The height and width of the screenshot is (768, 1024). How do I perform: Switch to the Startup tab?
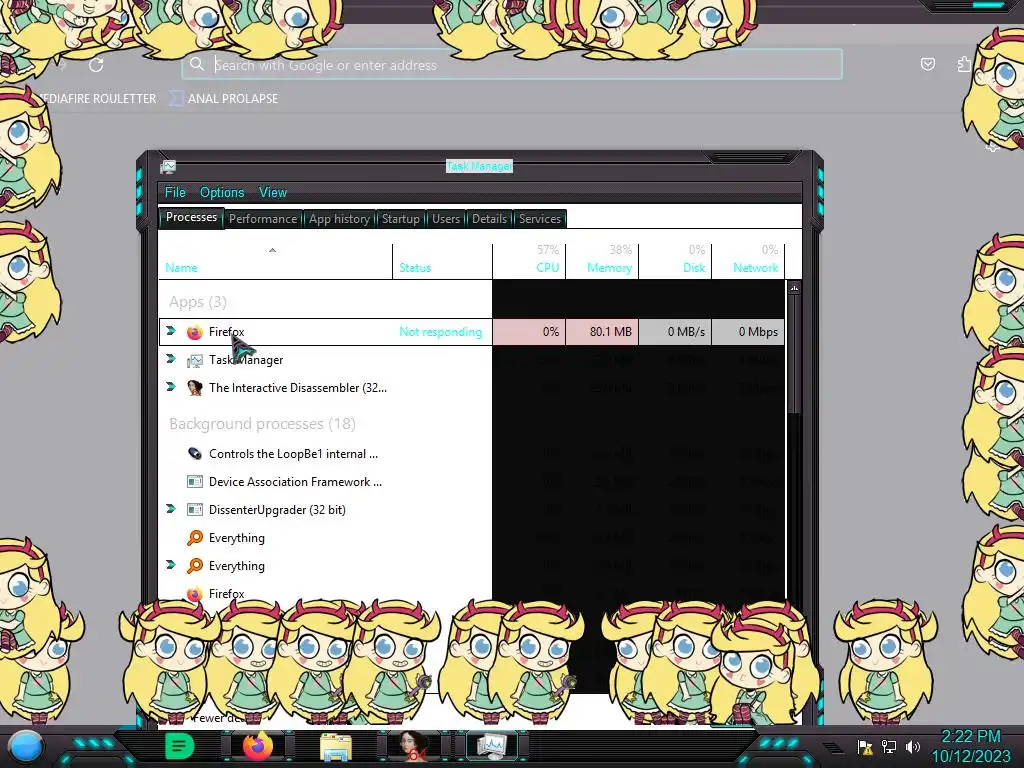coord(400,219)
